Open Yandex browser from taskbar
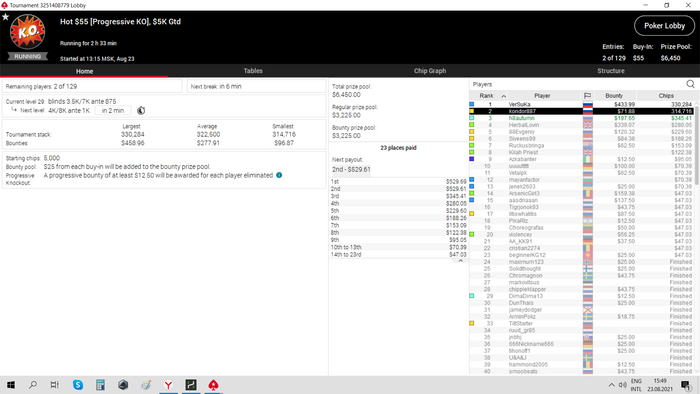Image resolution: width=700 pixels, height=394 pixels. 168,385
